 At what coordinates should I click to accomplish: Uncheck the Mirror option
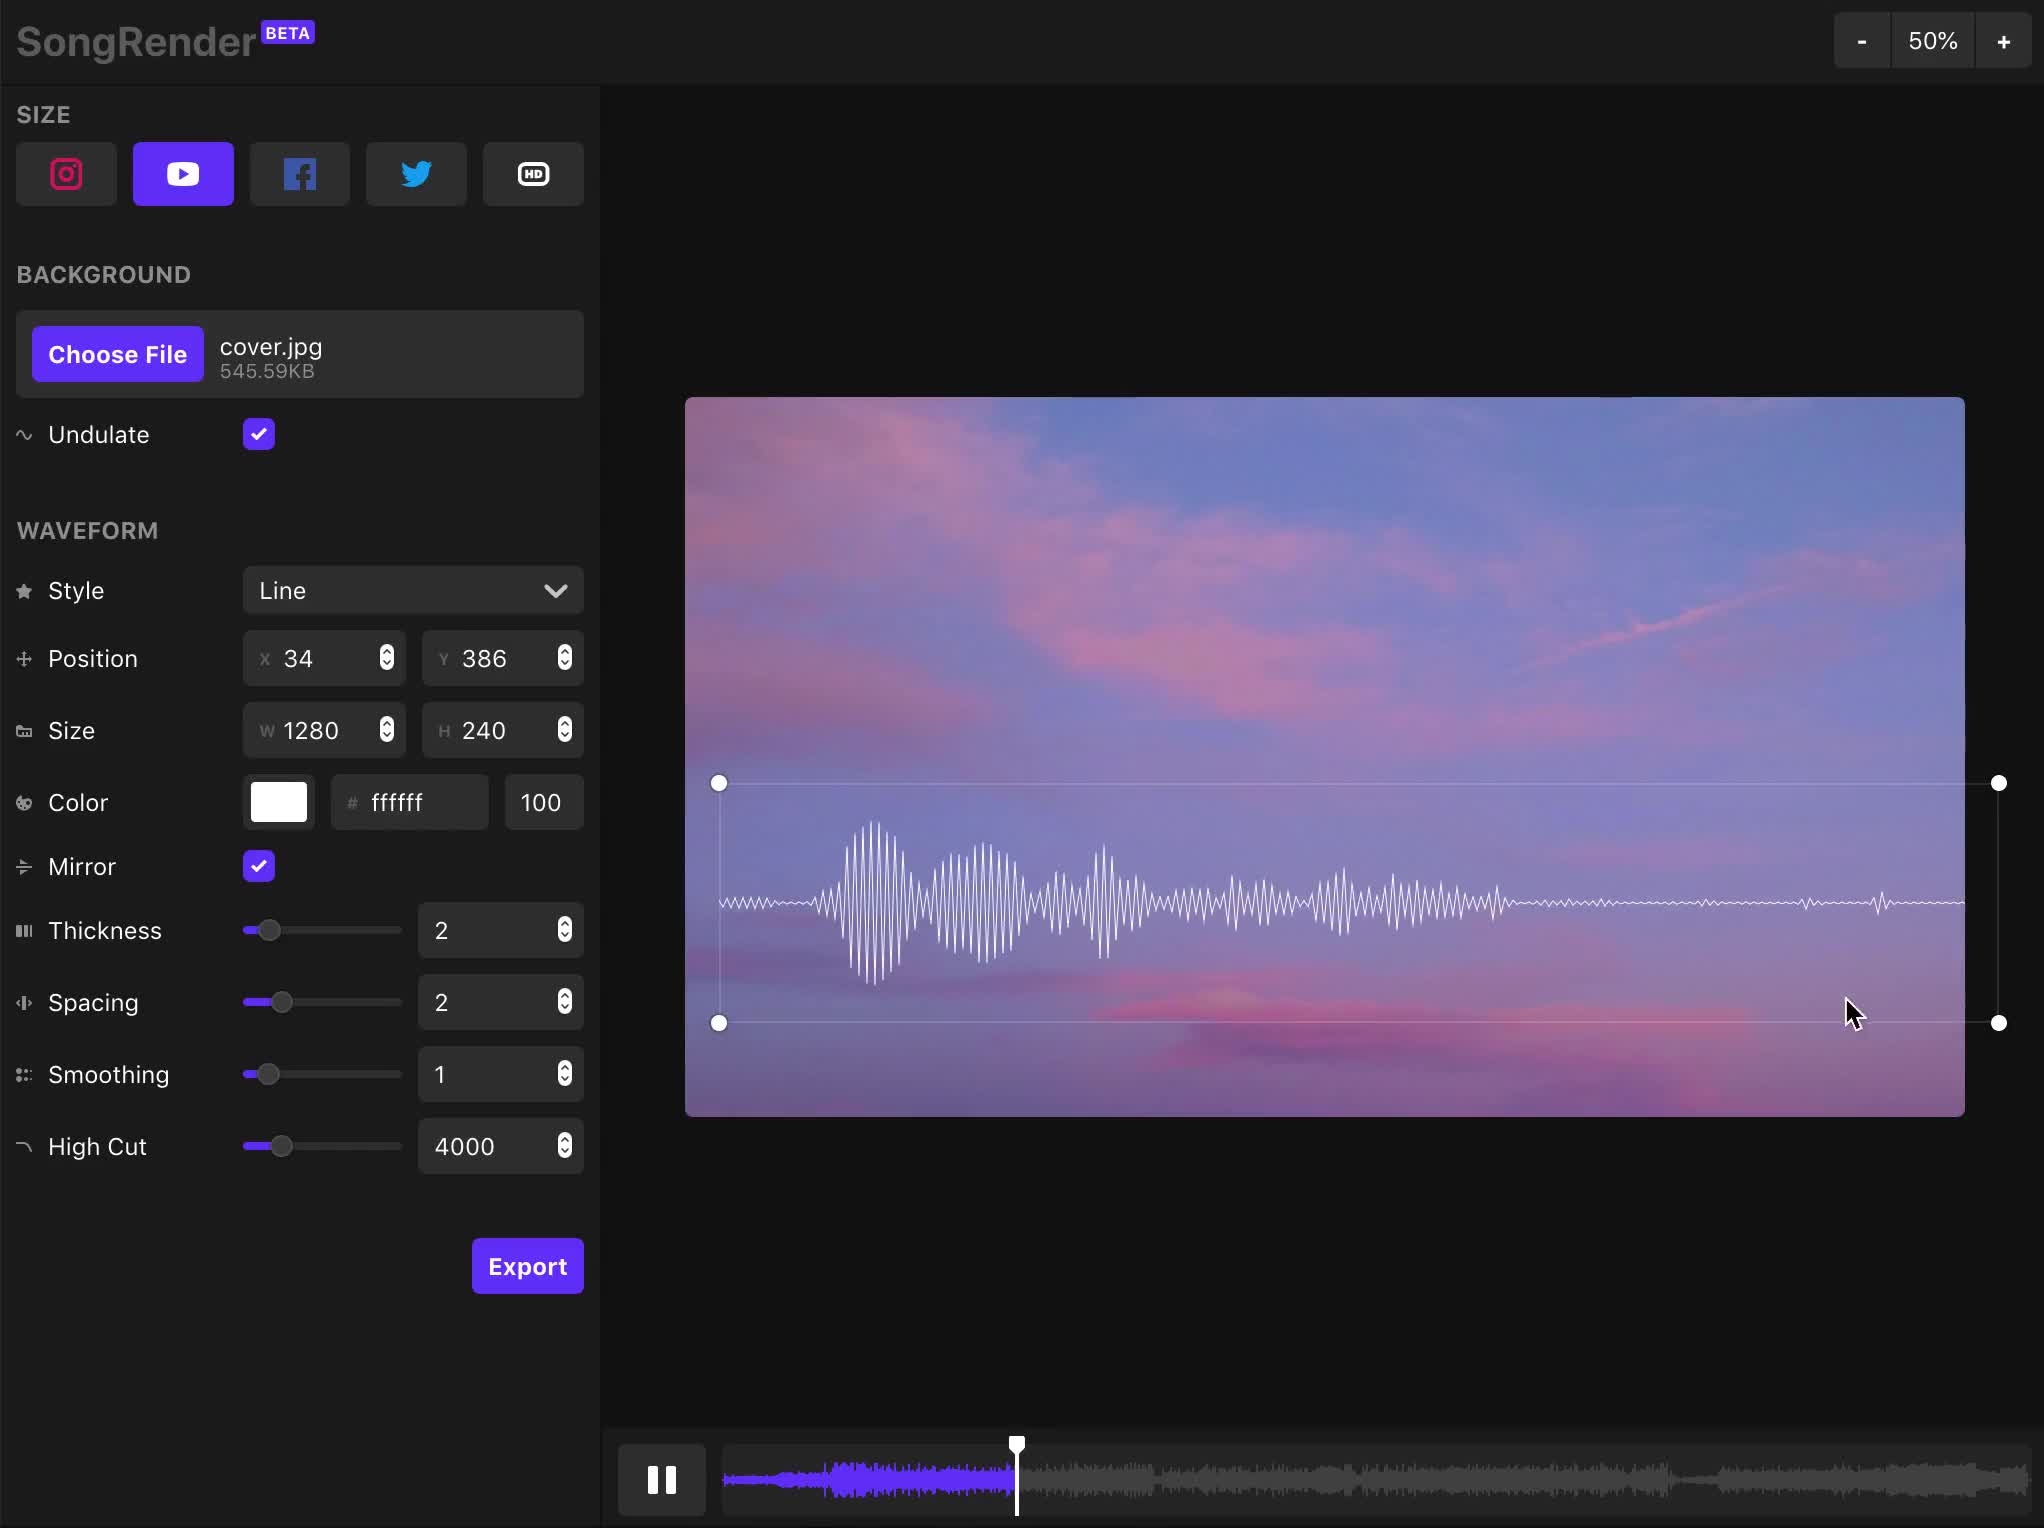pos(258,866)
